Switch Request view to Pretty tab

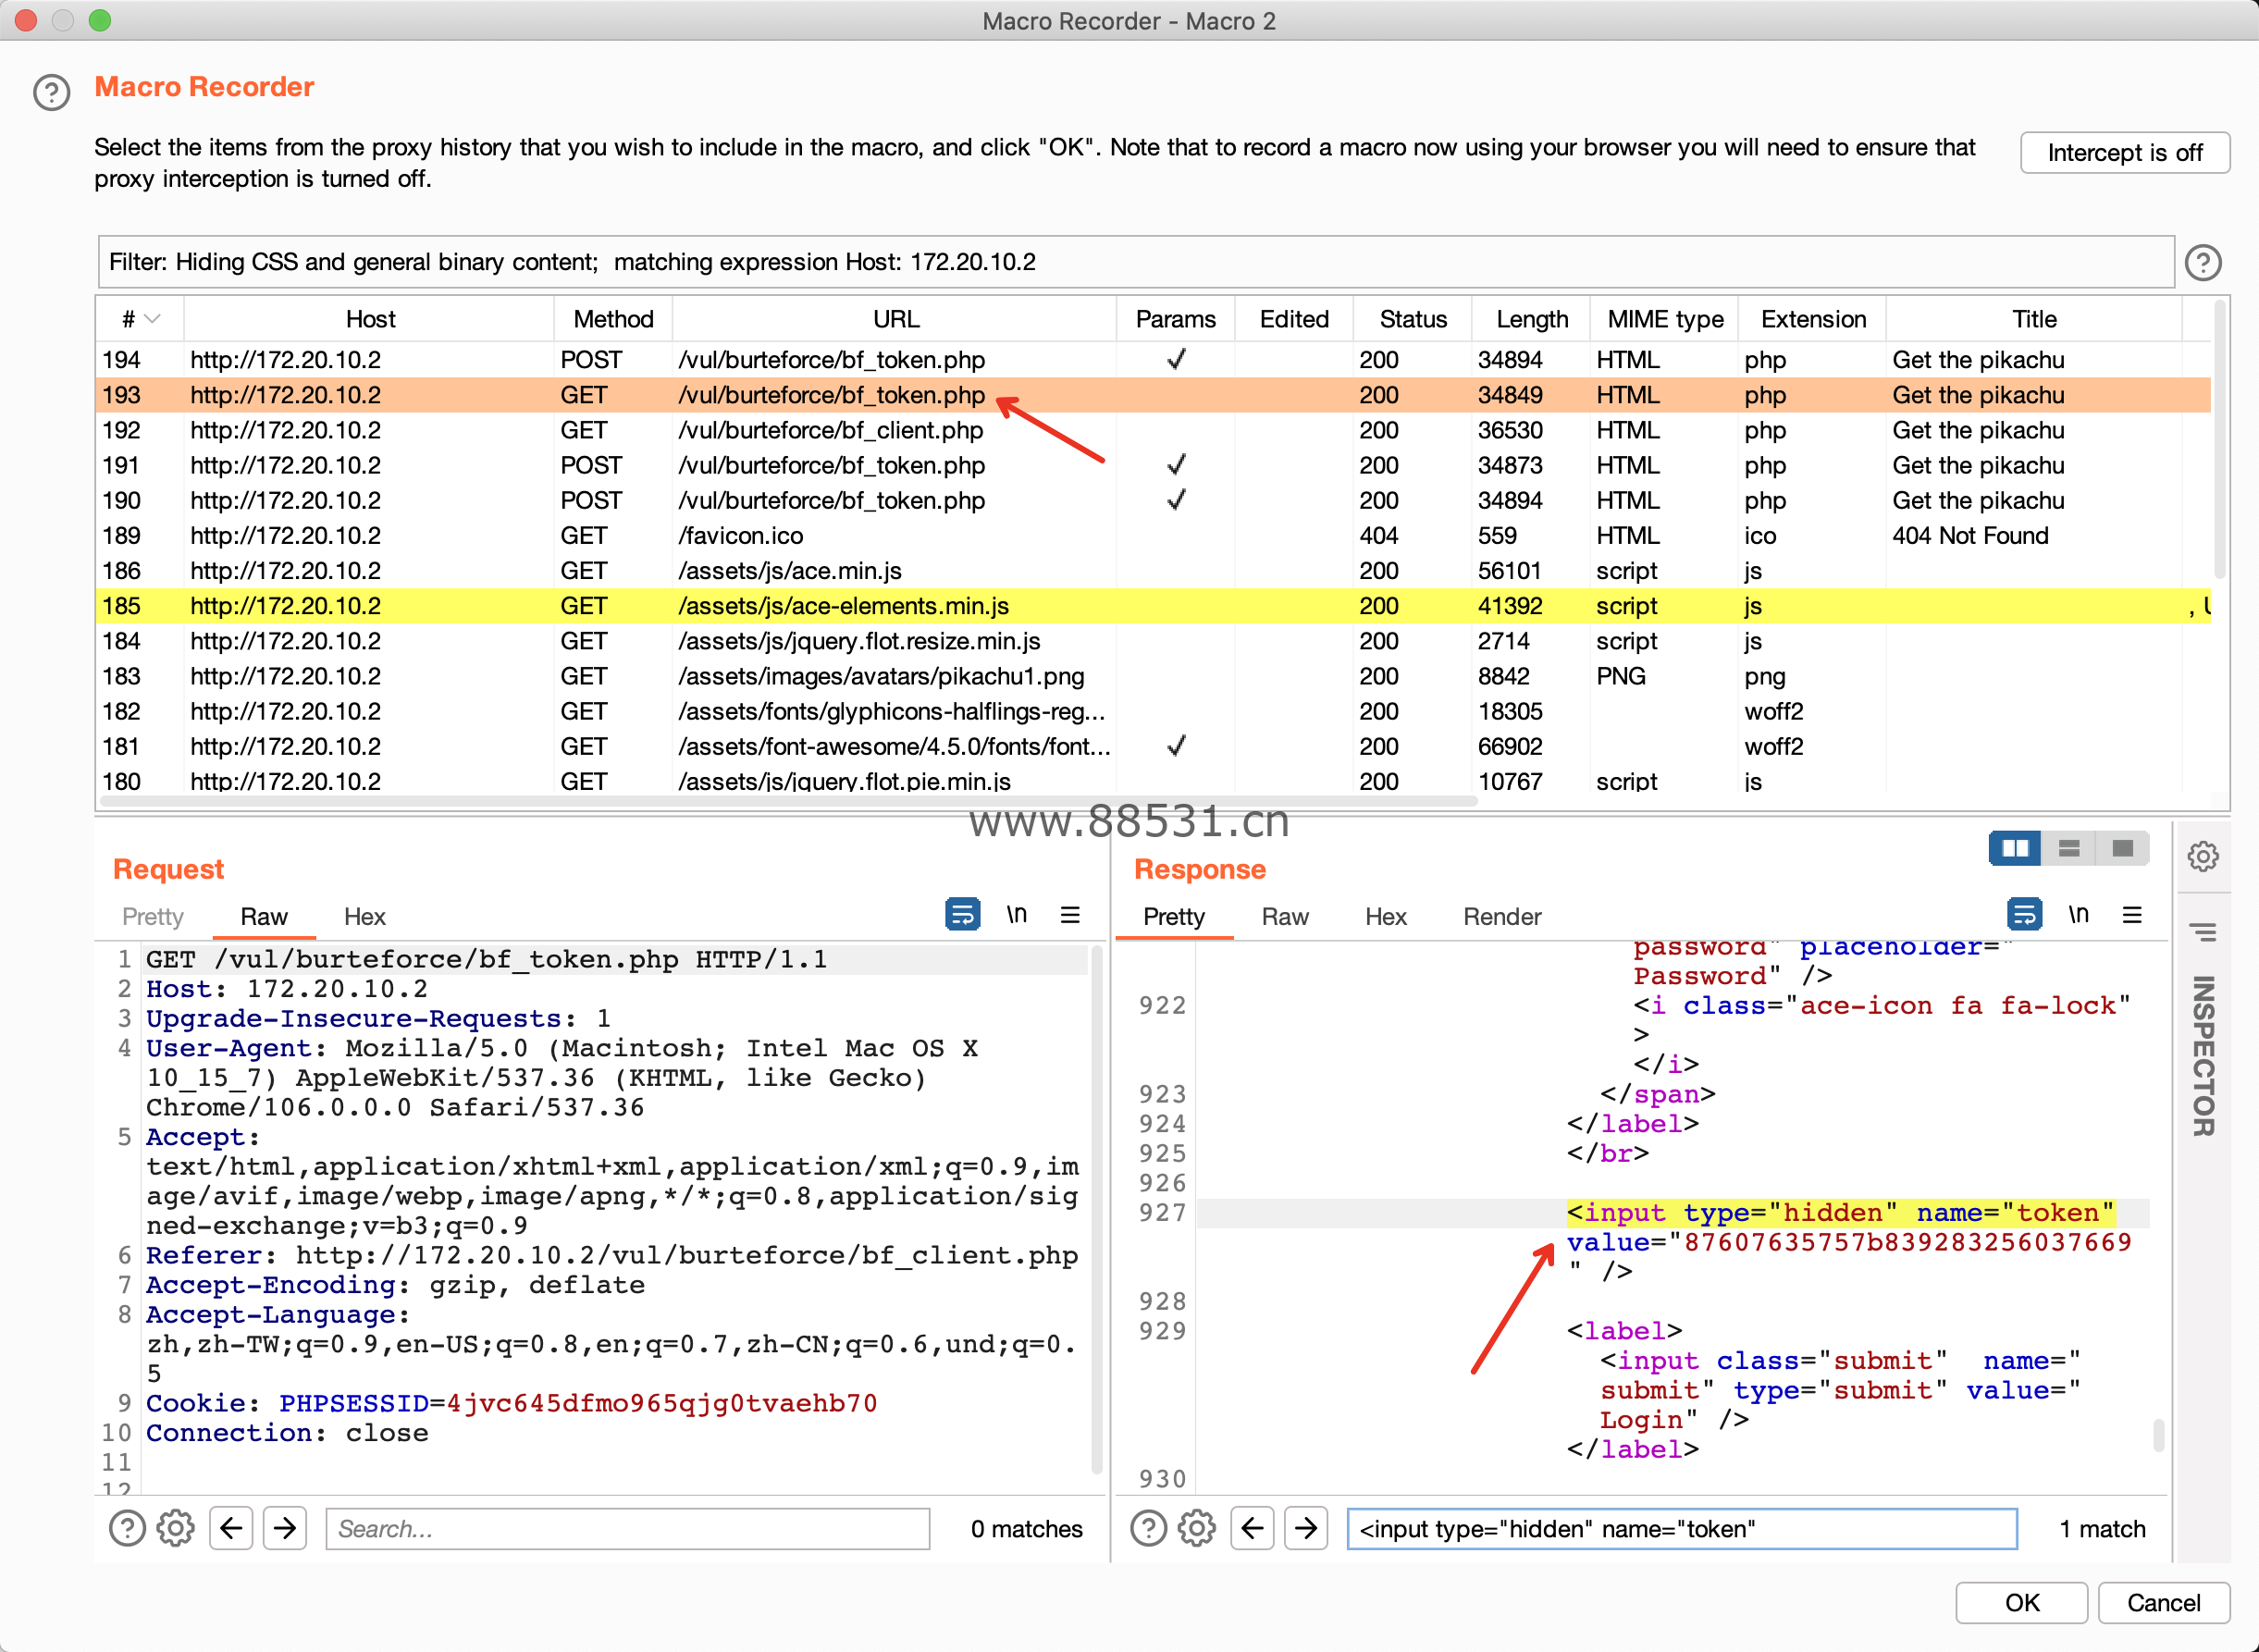(153, 916)
